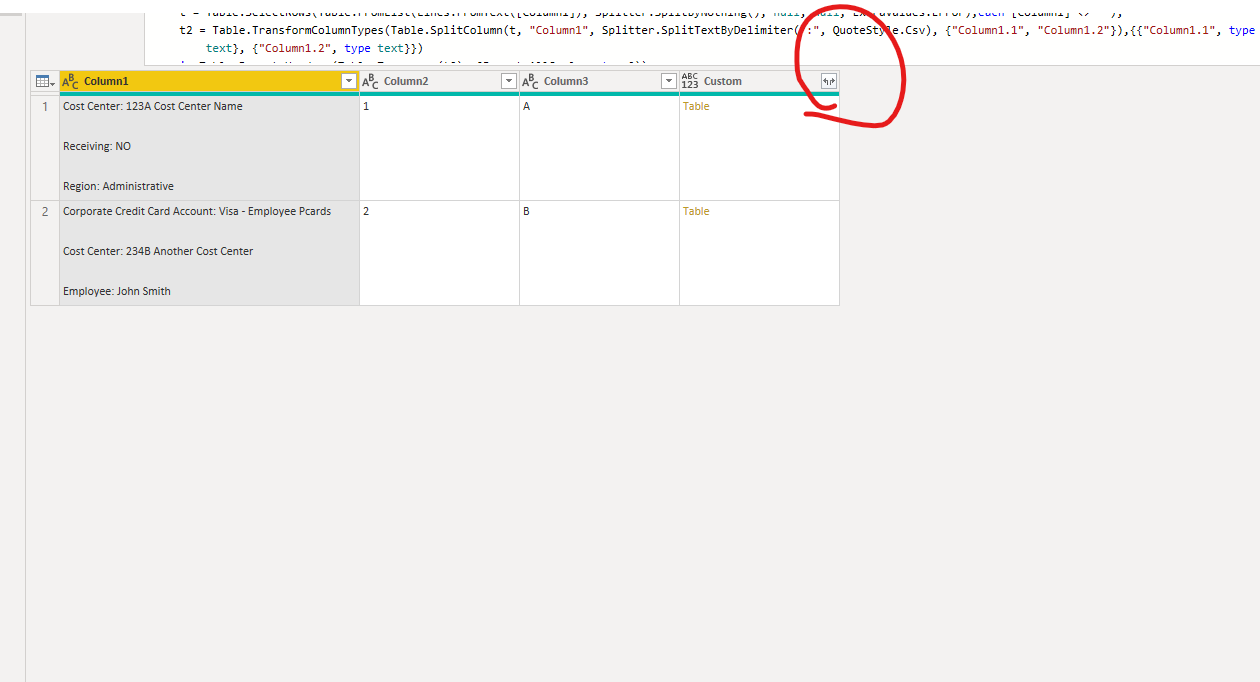This screenshot has height=682, width=1260.
Task: Click the Column2 cell with value 1
Action: tap(439, 148)
